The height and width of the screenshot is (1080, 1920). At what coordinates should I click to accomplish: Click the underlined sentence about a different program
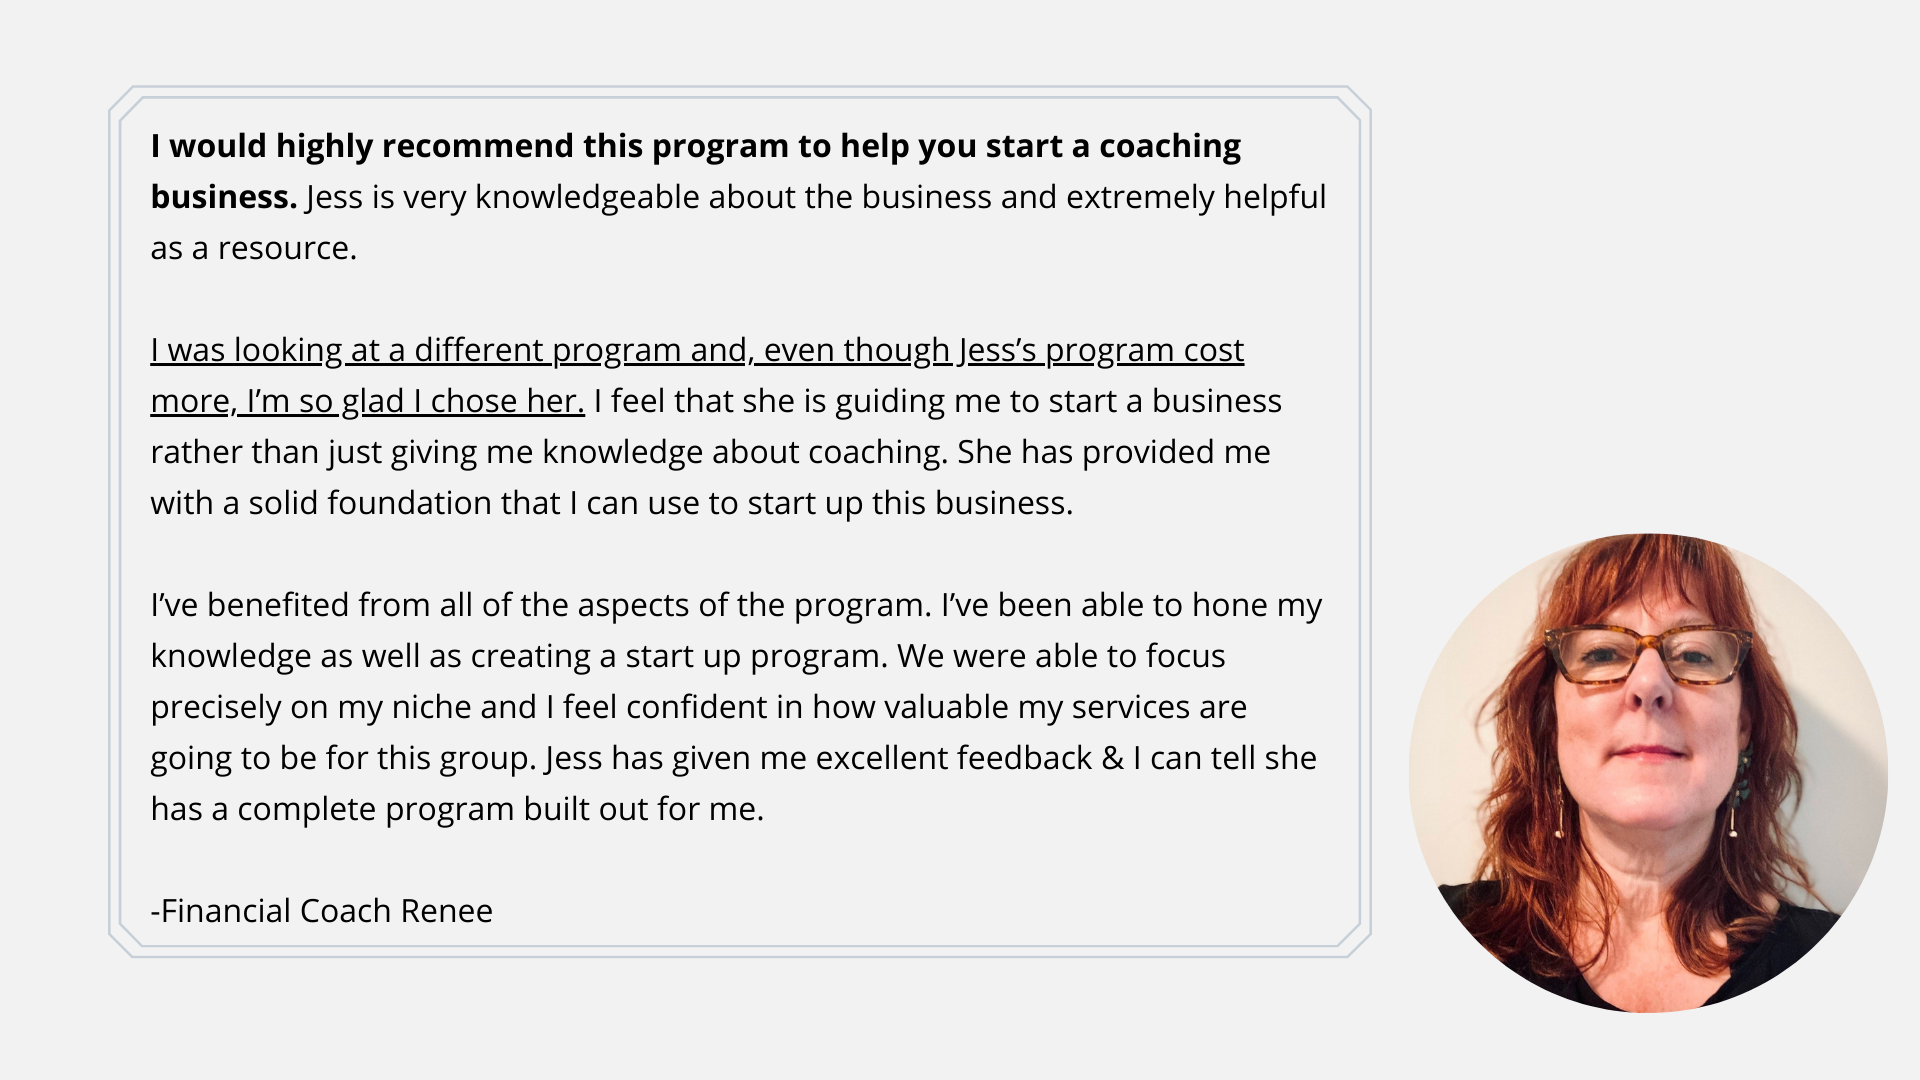coord(697,375)
